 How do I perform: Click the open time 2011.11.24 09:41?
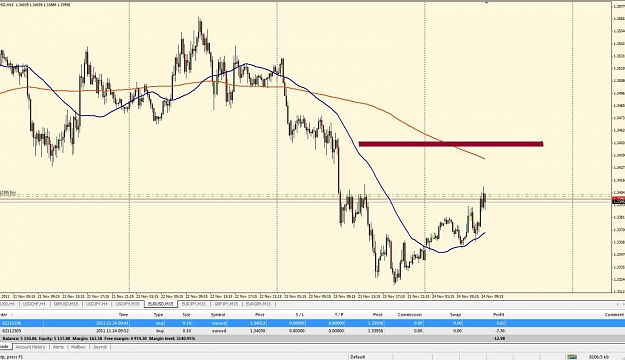112,323
